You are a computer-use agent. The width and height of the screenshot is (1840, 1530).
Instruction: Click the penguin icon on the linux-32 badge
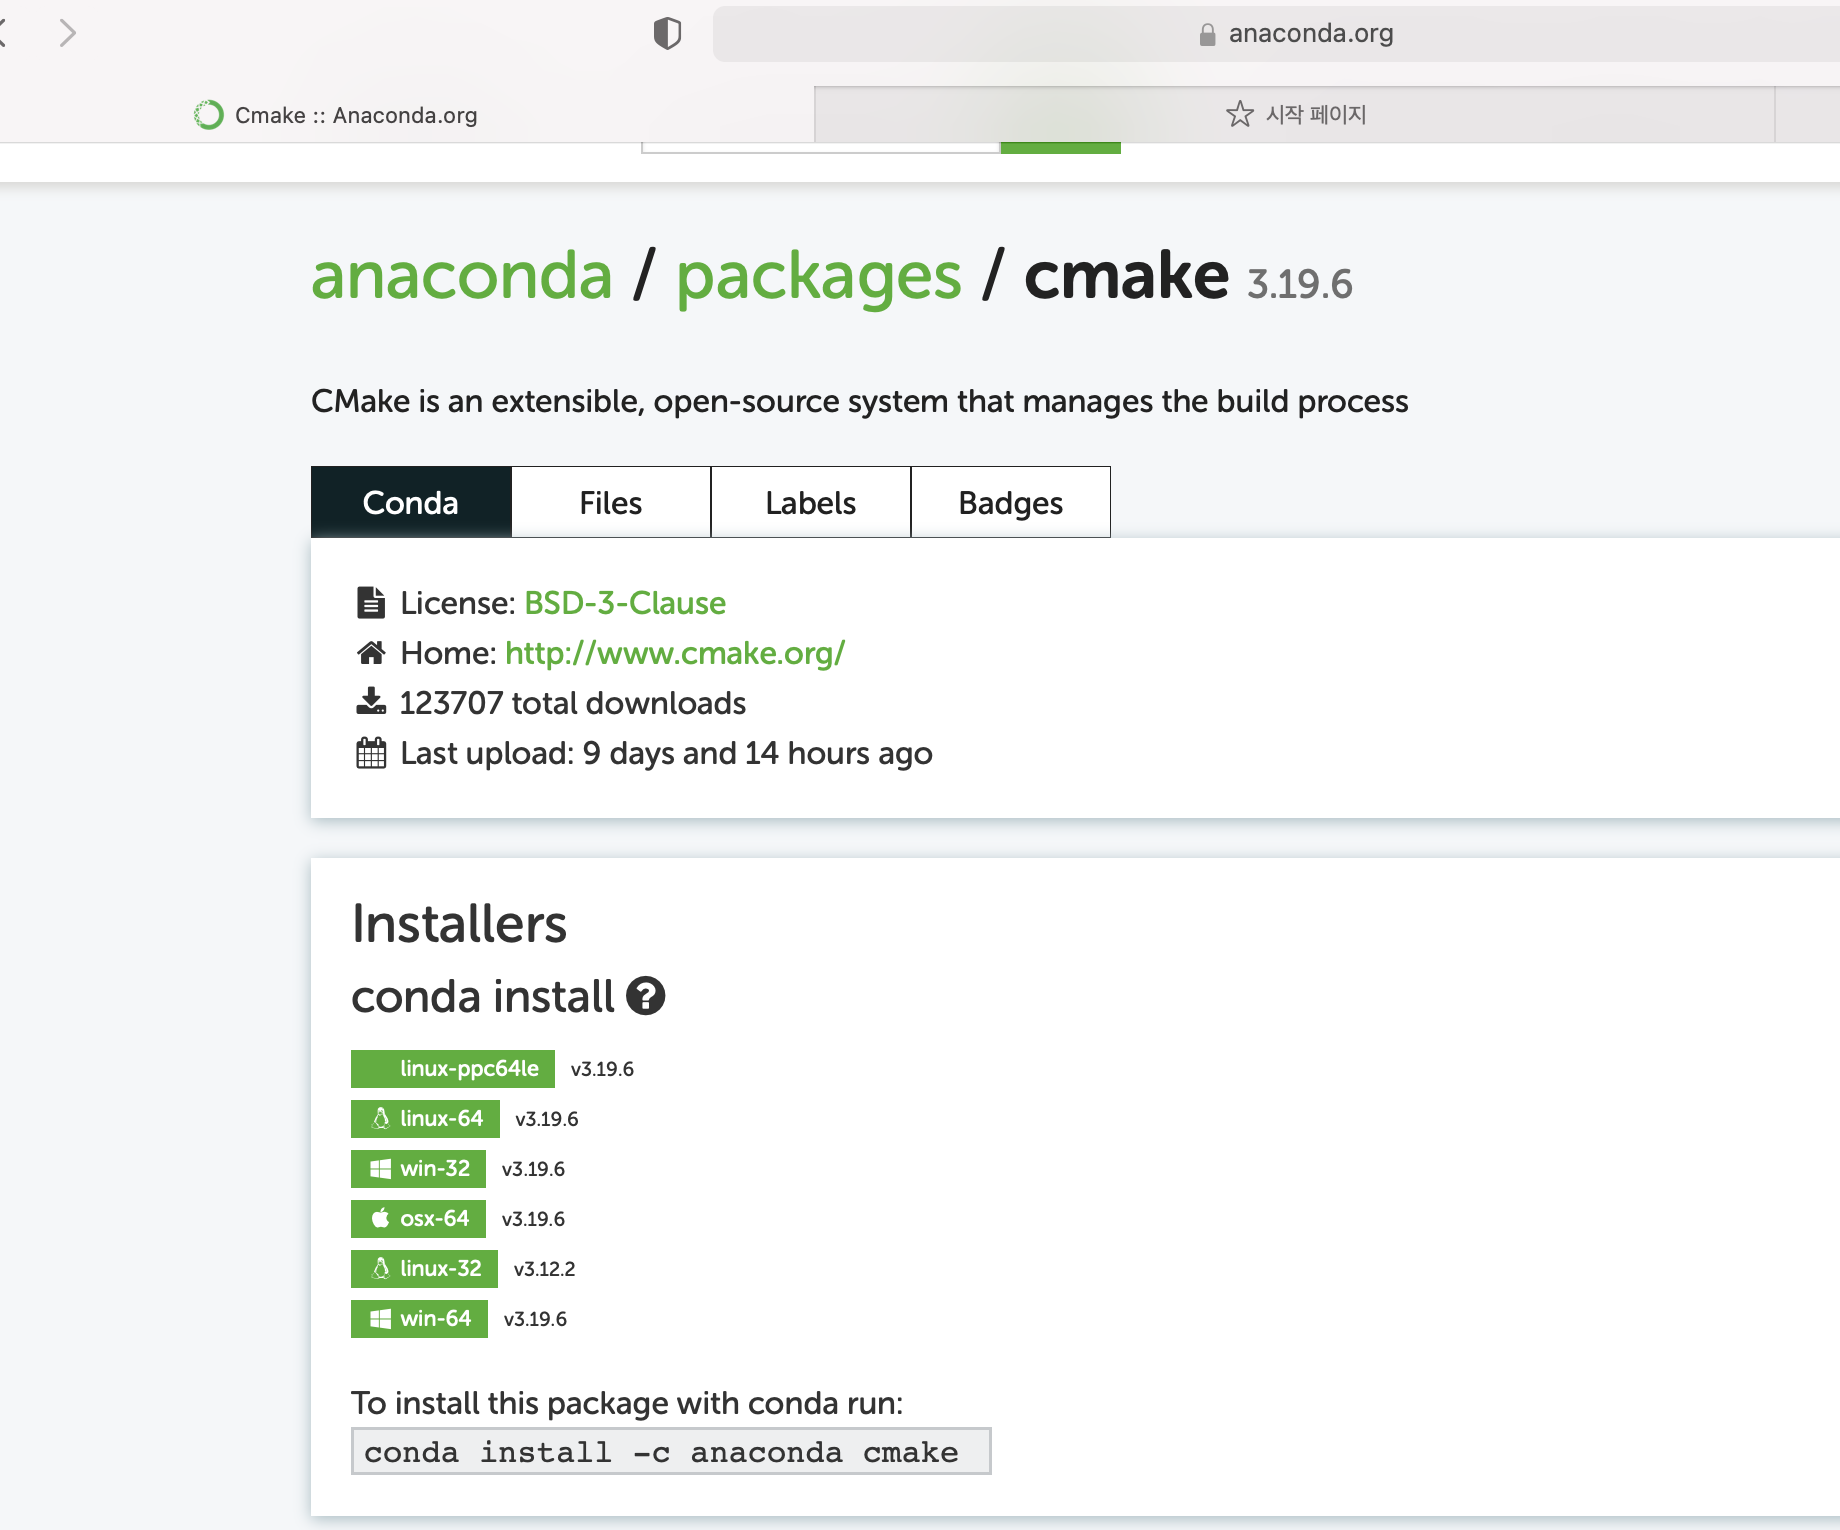point(381,1268)
